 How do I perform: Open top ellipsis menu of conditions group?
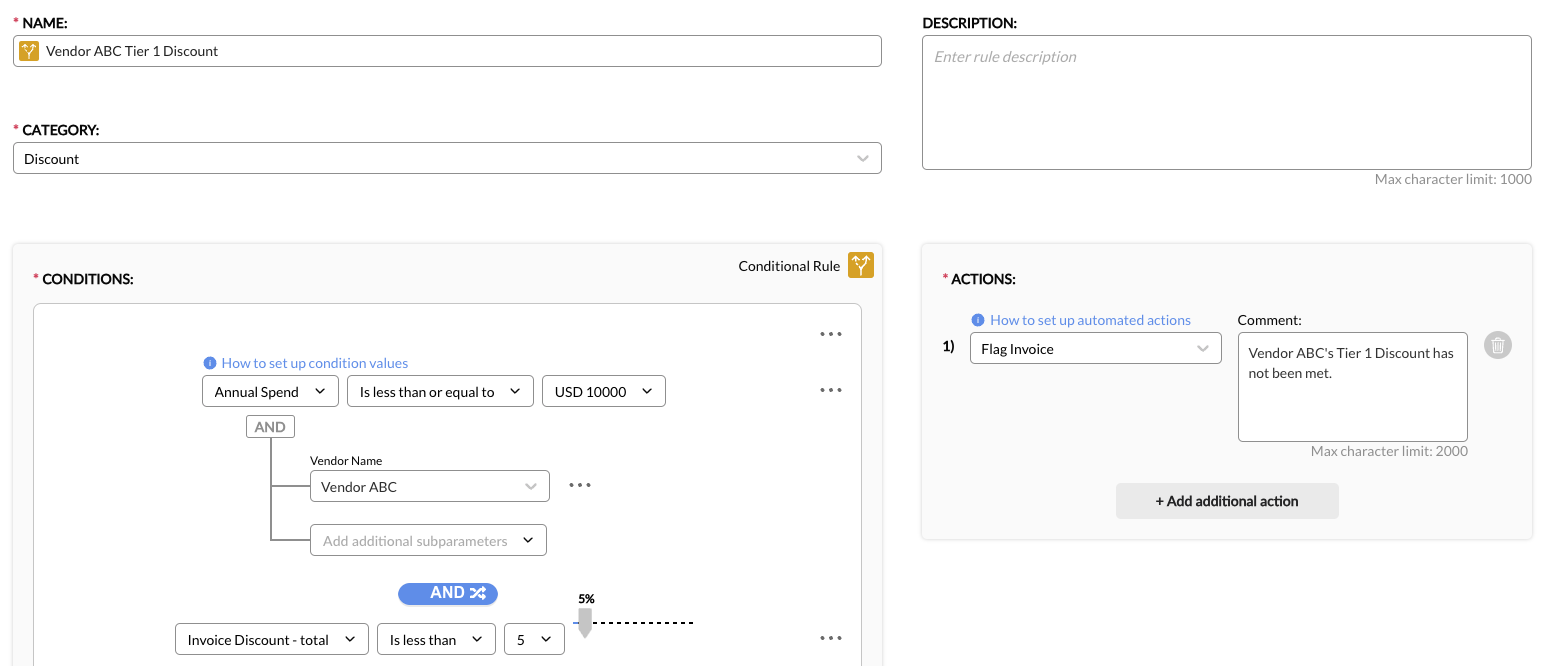pyautogui.click(x=831, y=334)
